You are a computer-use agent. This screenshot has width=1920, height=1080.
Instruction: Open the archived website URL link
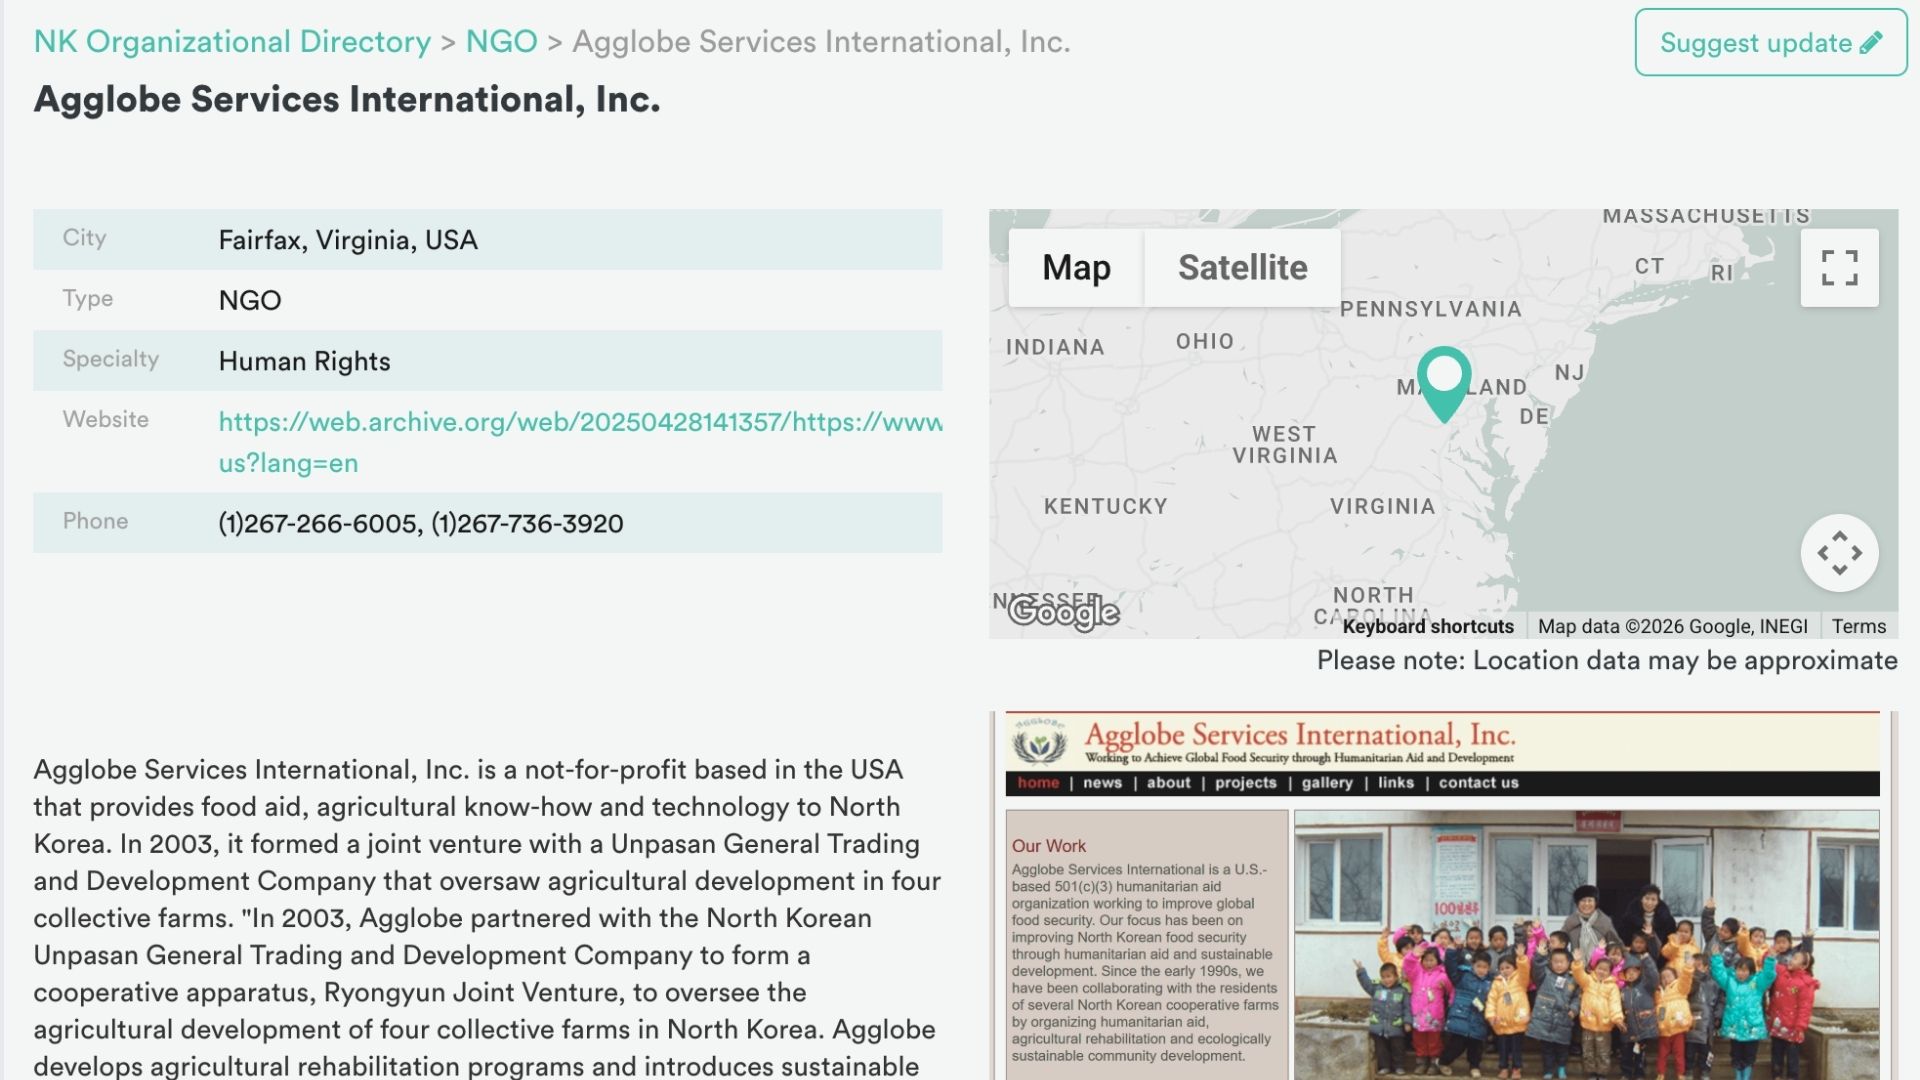click(x=580, y=442)
